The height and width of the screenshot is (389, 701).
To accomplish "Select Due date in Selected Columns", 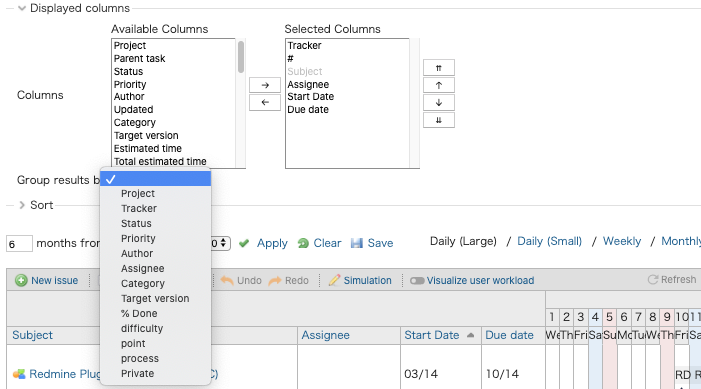I will (308, 110).
